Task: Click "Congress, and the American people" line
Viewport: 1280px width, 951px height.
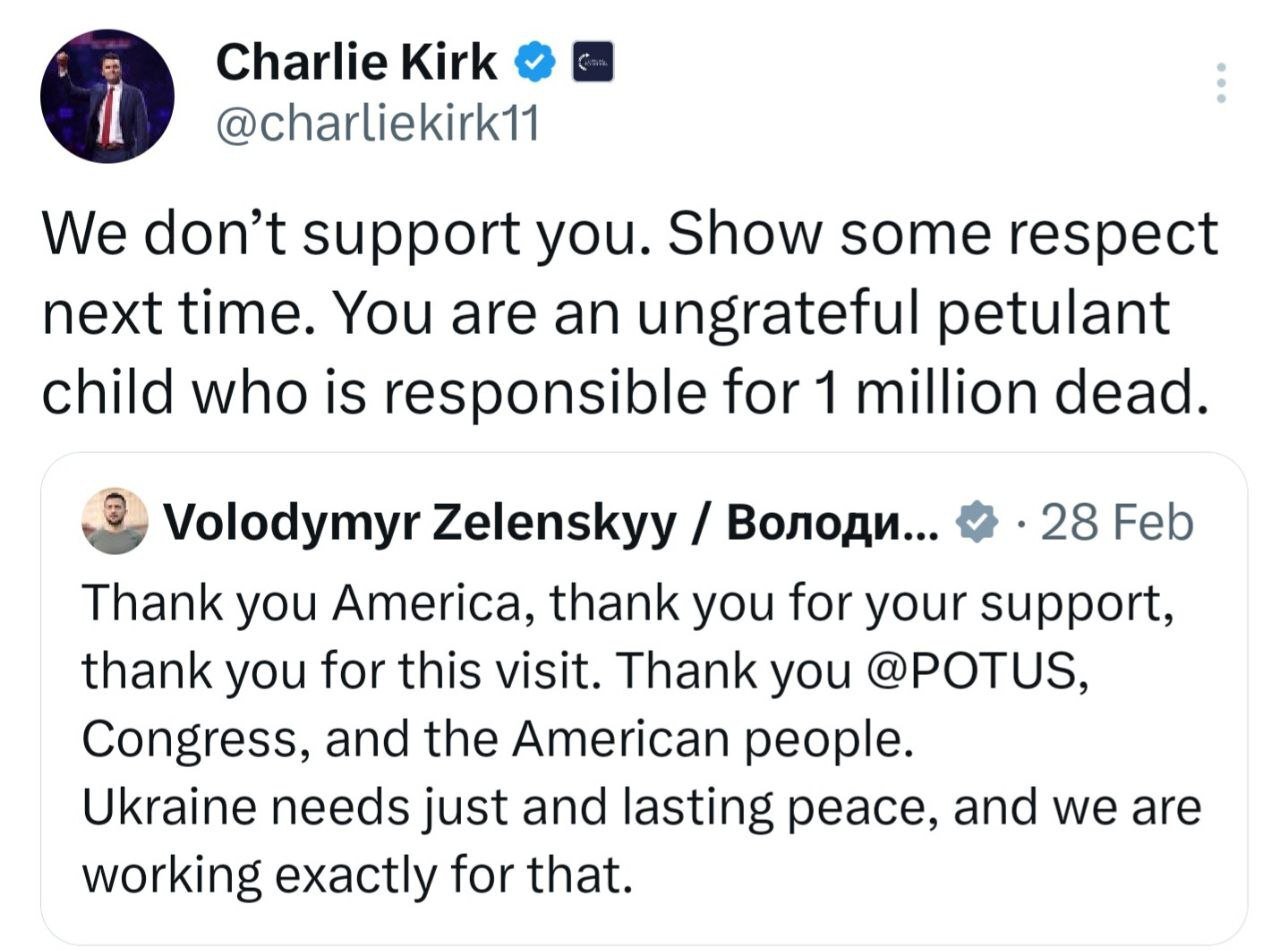Action: coord(497,739)
